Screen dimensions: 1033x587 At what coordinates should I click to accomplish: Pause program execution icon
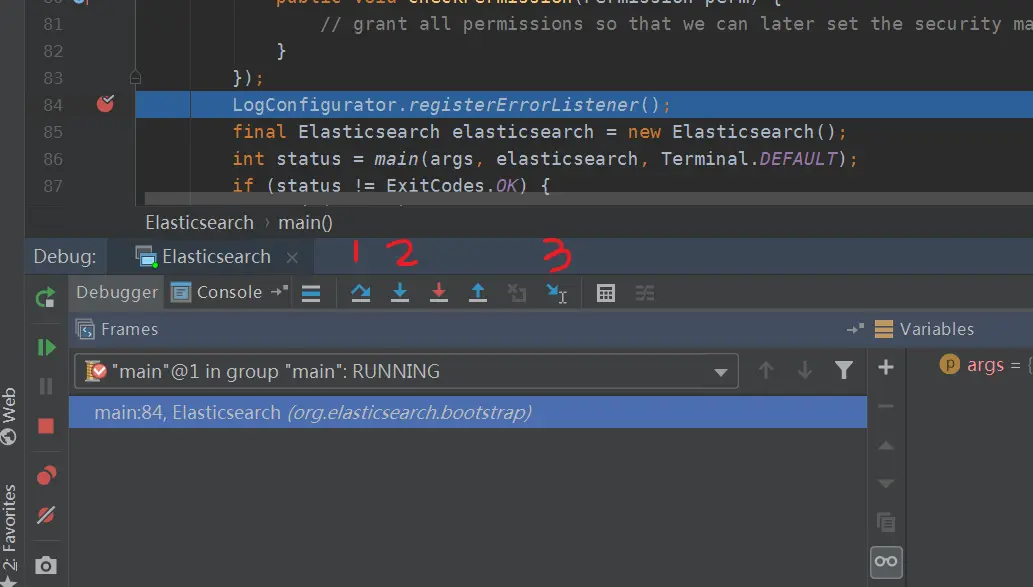pyautogui.click(x=46, y=386)
